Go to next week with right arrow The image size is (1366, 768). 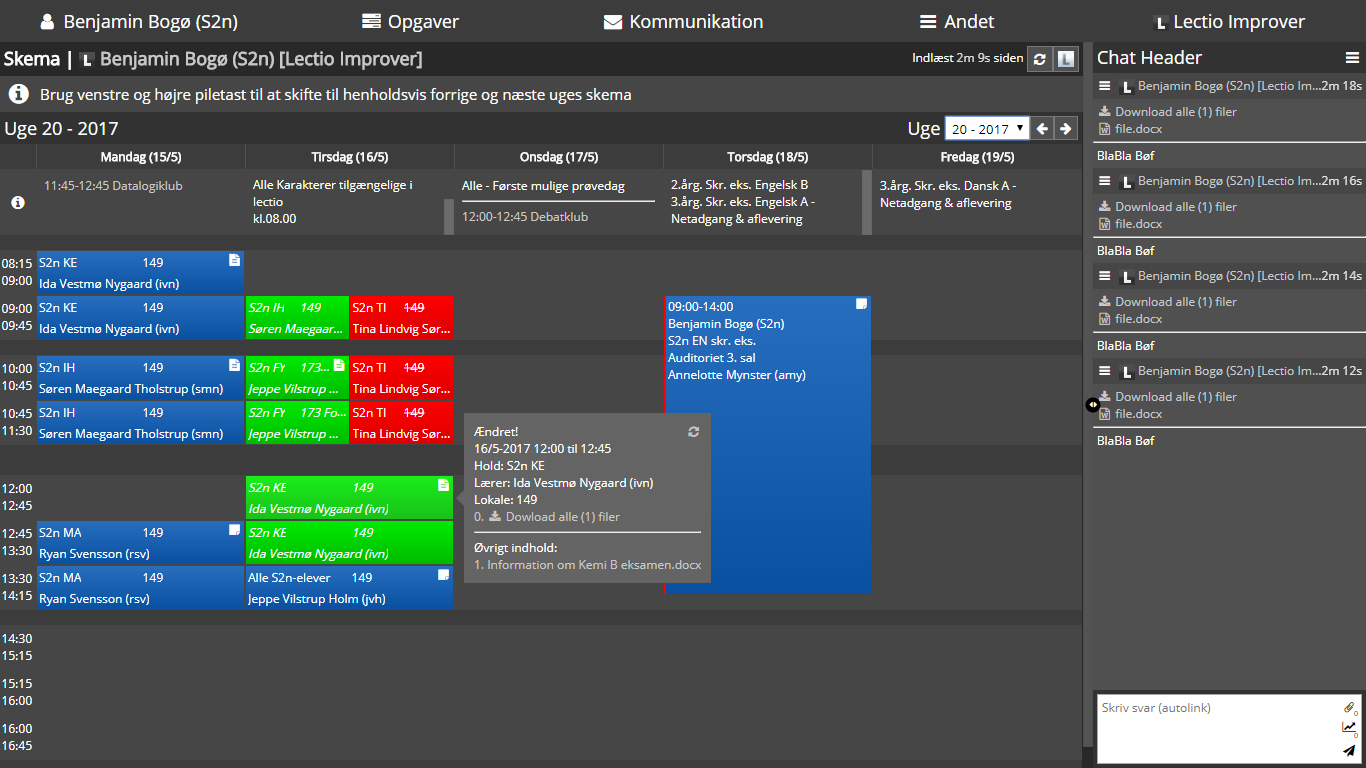[1066, 129]
